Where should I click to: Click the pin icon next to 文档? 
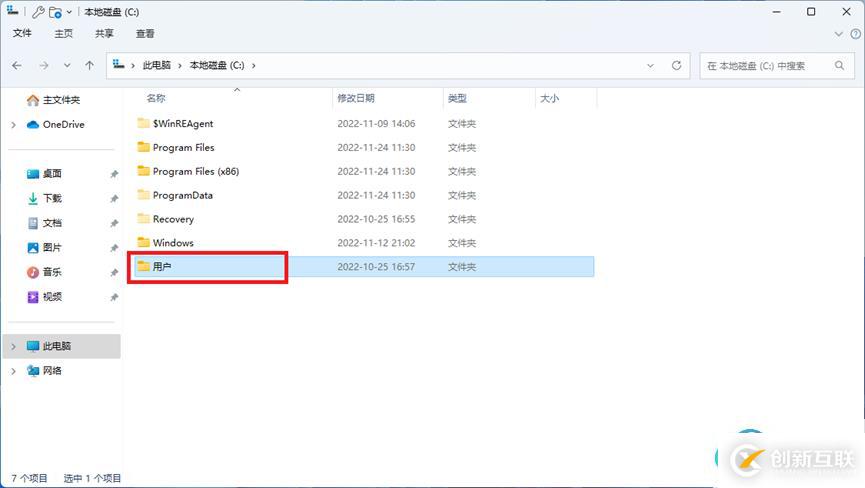[114, 223]
